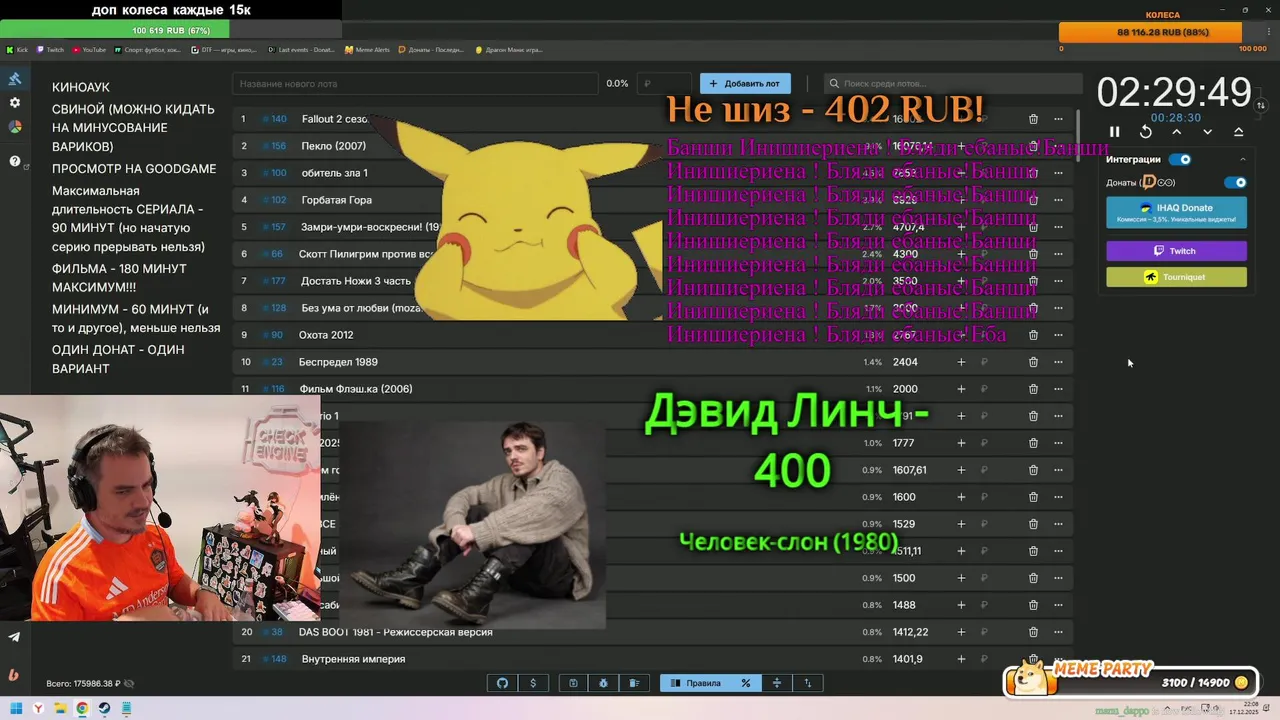
Task: Delete the lot with amount 1500
Action: [1033, 578]
